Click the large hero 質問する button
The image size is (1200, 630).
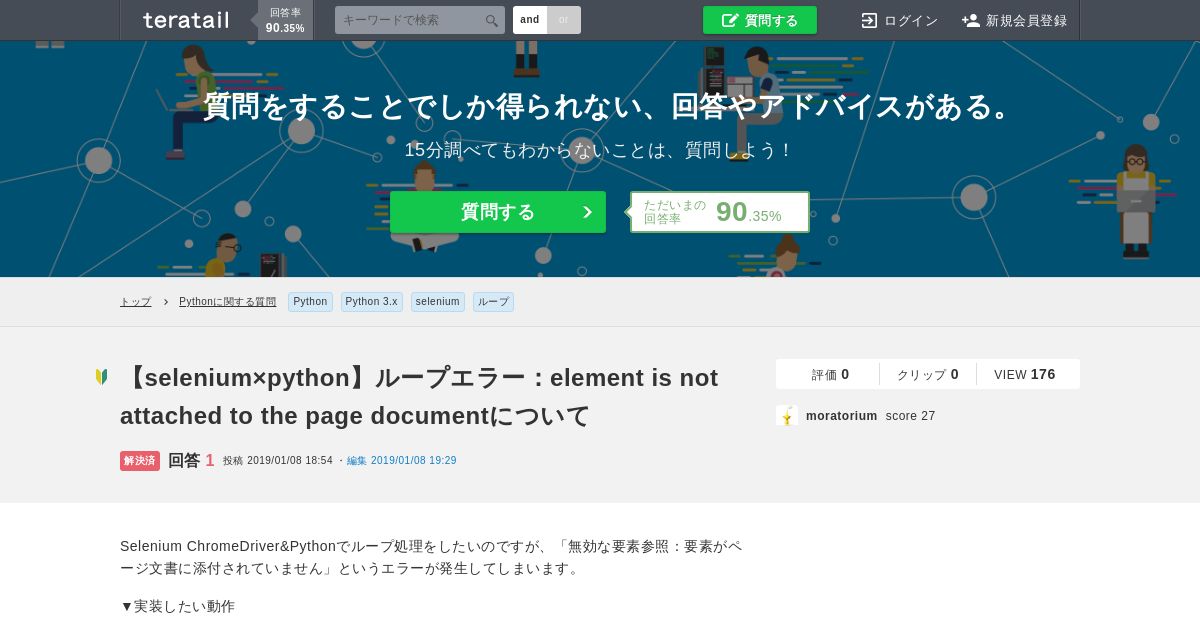[x=498, y=212]
